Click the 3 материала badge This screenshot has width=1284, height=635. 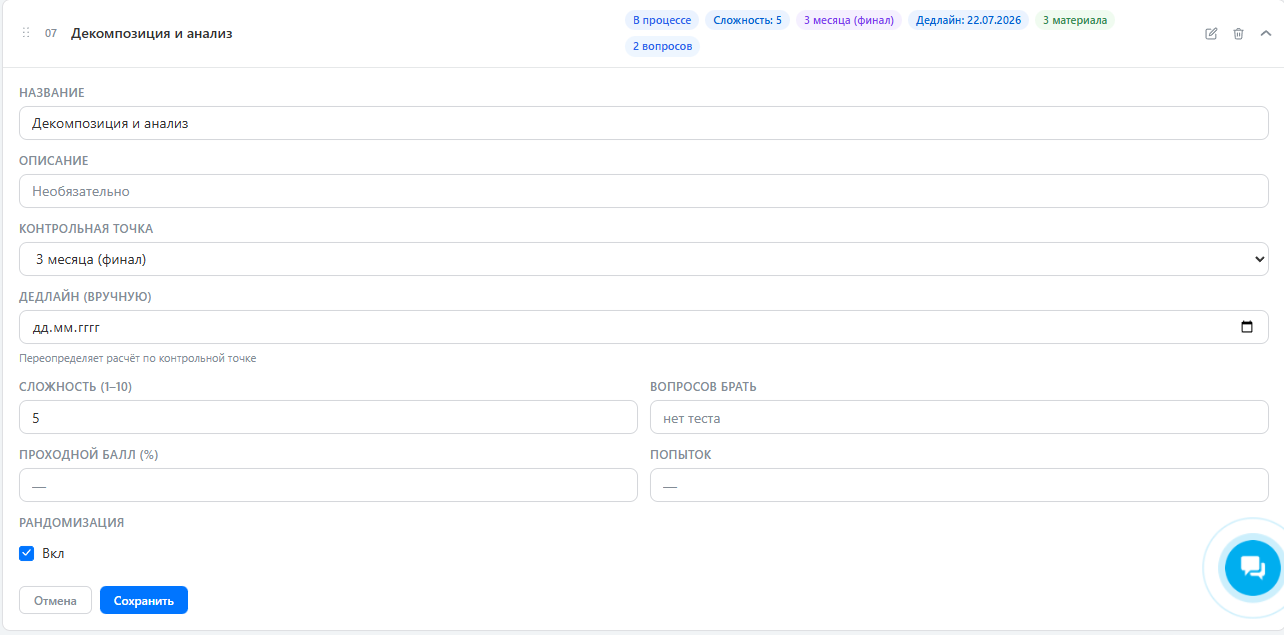tap(1074, 20)
